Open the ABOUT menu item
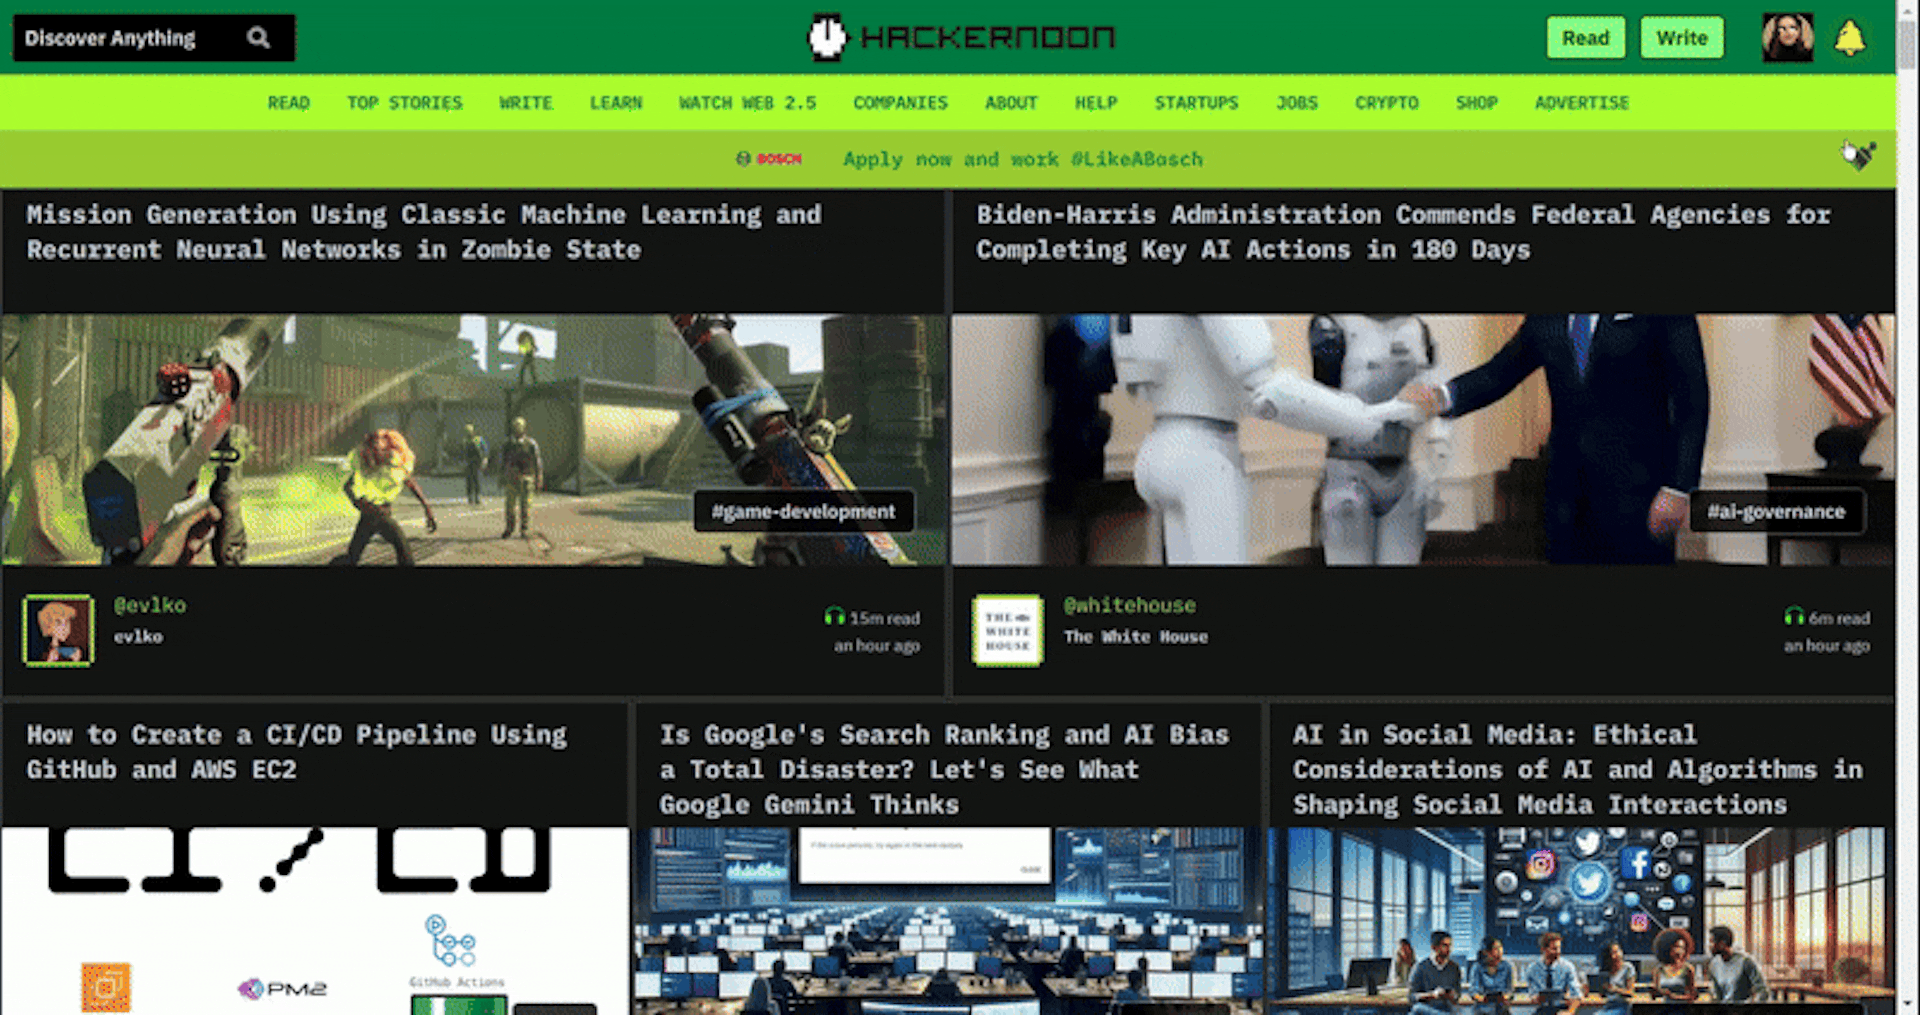This screenshot has width=1920, height=1015. 1011,103
